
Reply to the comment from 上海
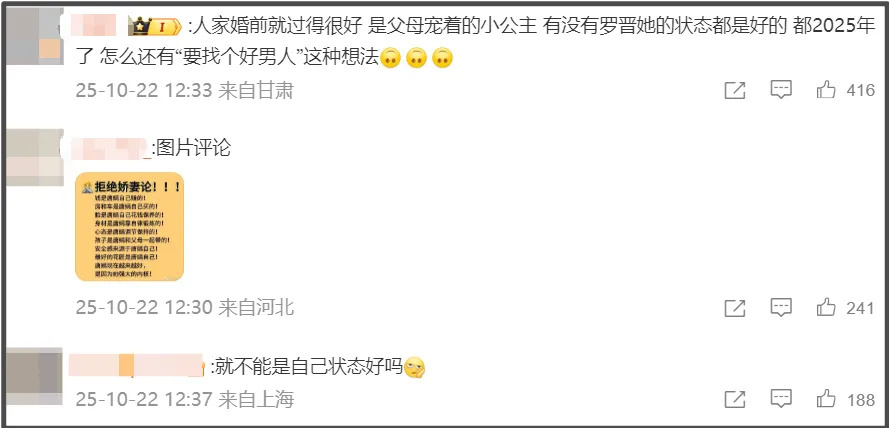(781, 400)
